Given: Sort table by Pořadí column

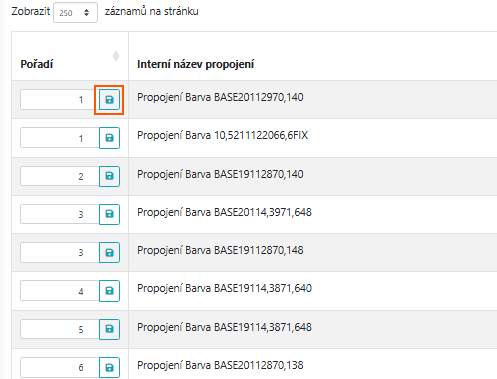Looking at the screenshot, I should coord(116,56).
